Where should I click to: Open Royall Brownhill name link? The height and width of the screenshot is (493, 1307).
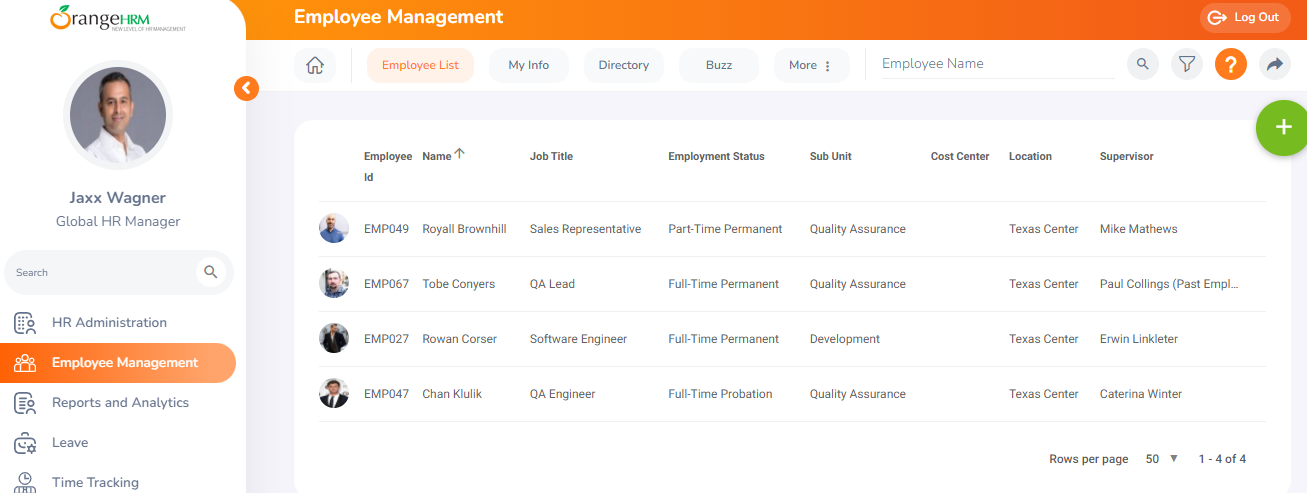[464, 229]
